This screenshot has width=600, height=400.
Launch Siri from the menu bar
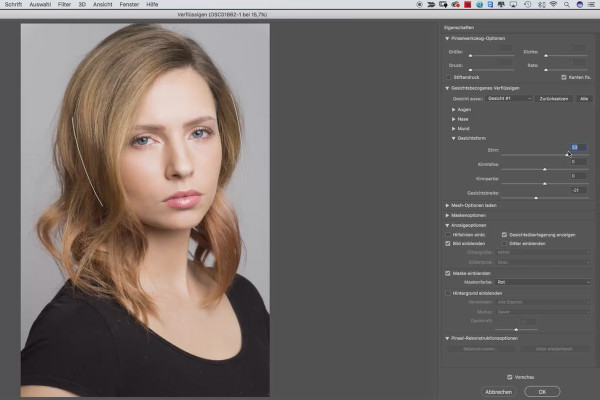580,5
